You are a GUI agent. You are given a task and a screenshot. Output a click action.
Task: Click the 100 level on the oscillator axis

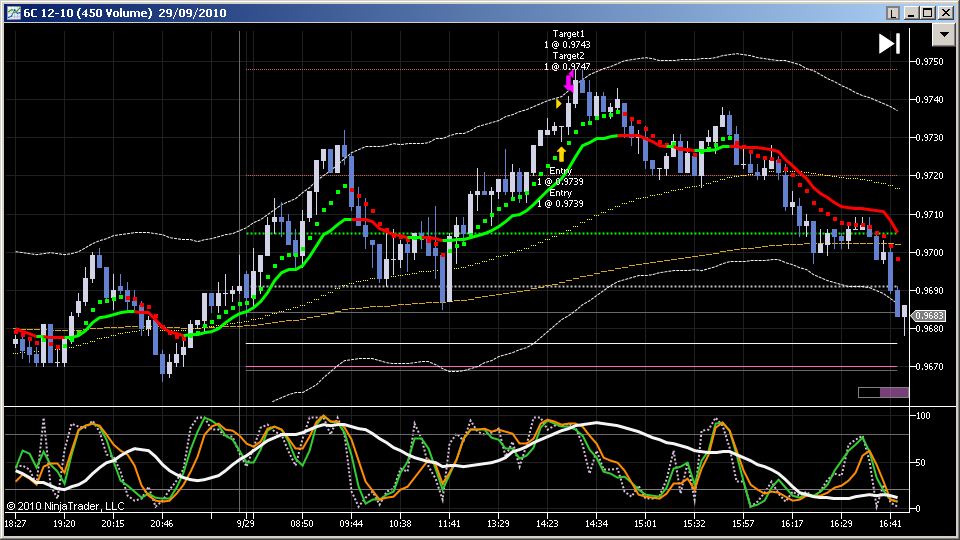[923, 416]
